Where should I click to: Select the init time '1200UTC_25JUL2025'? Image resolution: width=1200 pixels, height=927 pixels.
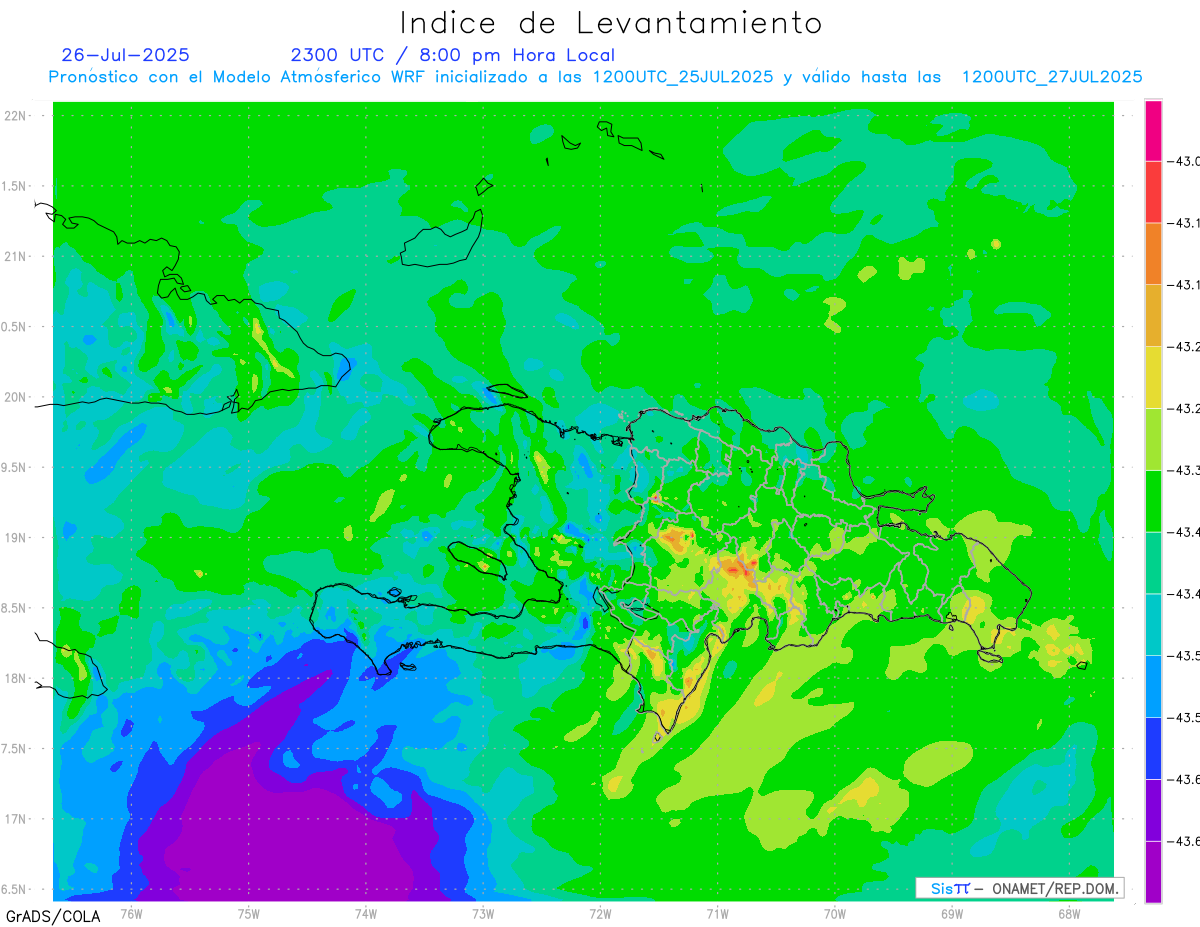682,77
